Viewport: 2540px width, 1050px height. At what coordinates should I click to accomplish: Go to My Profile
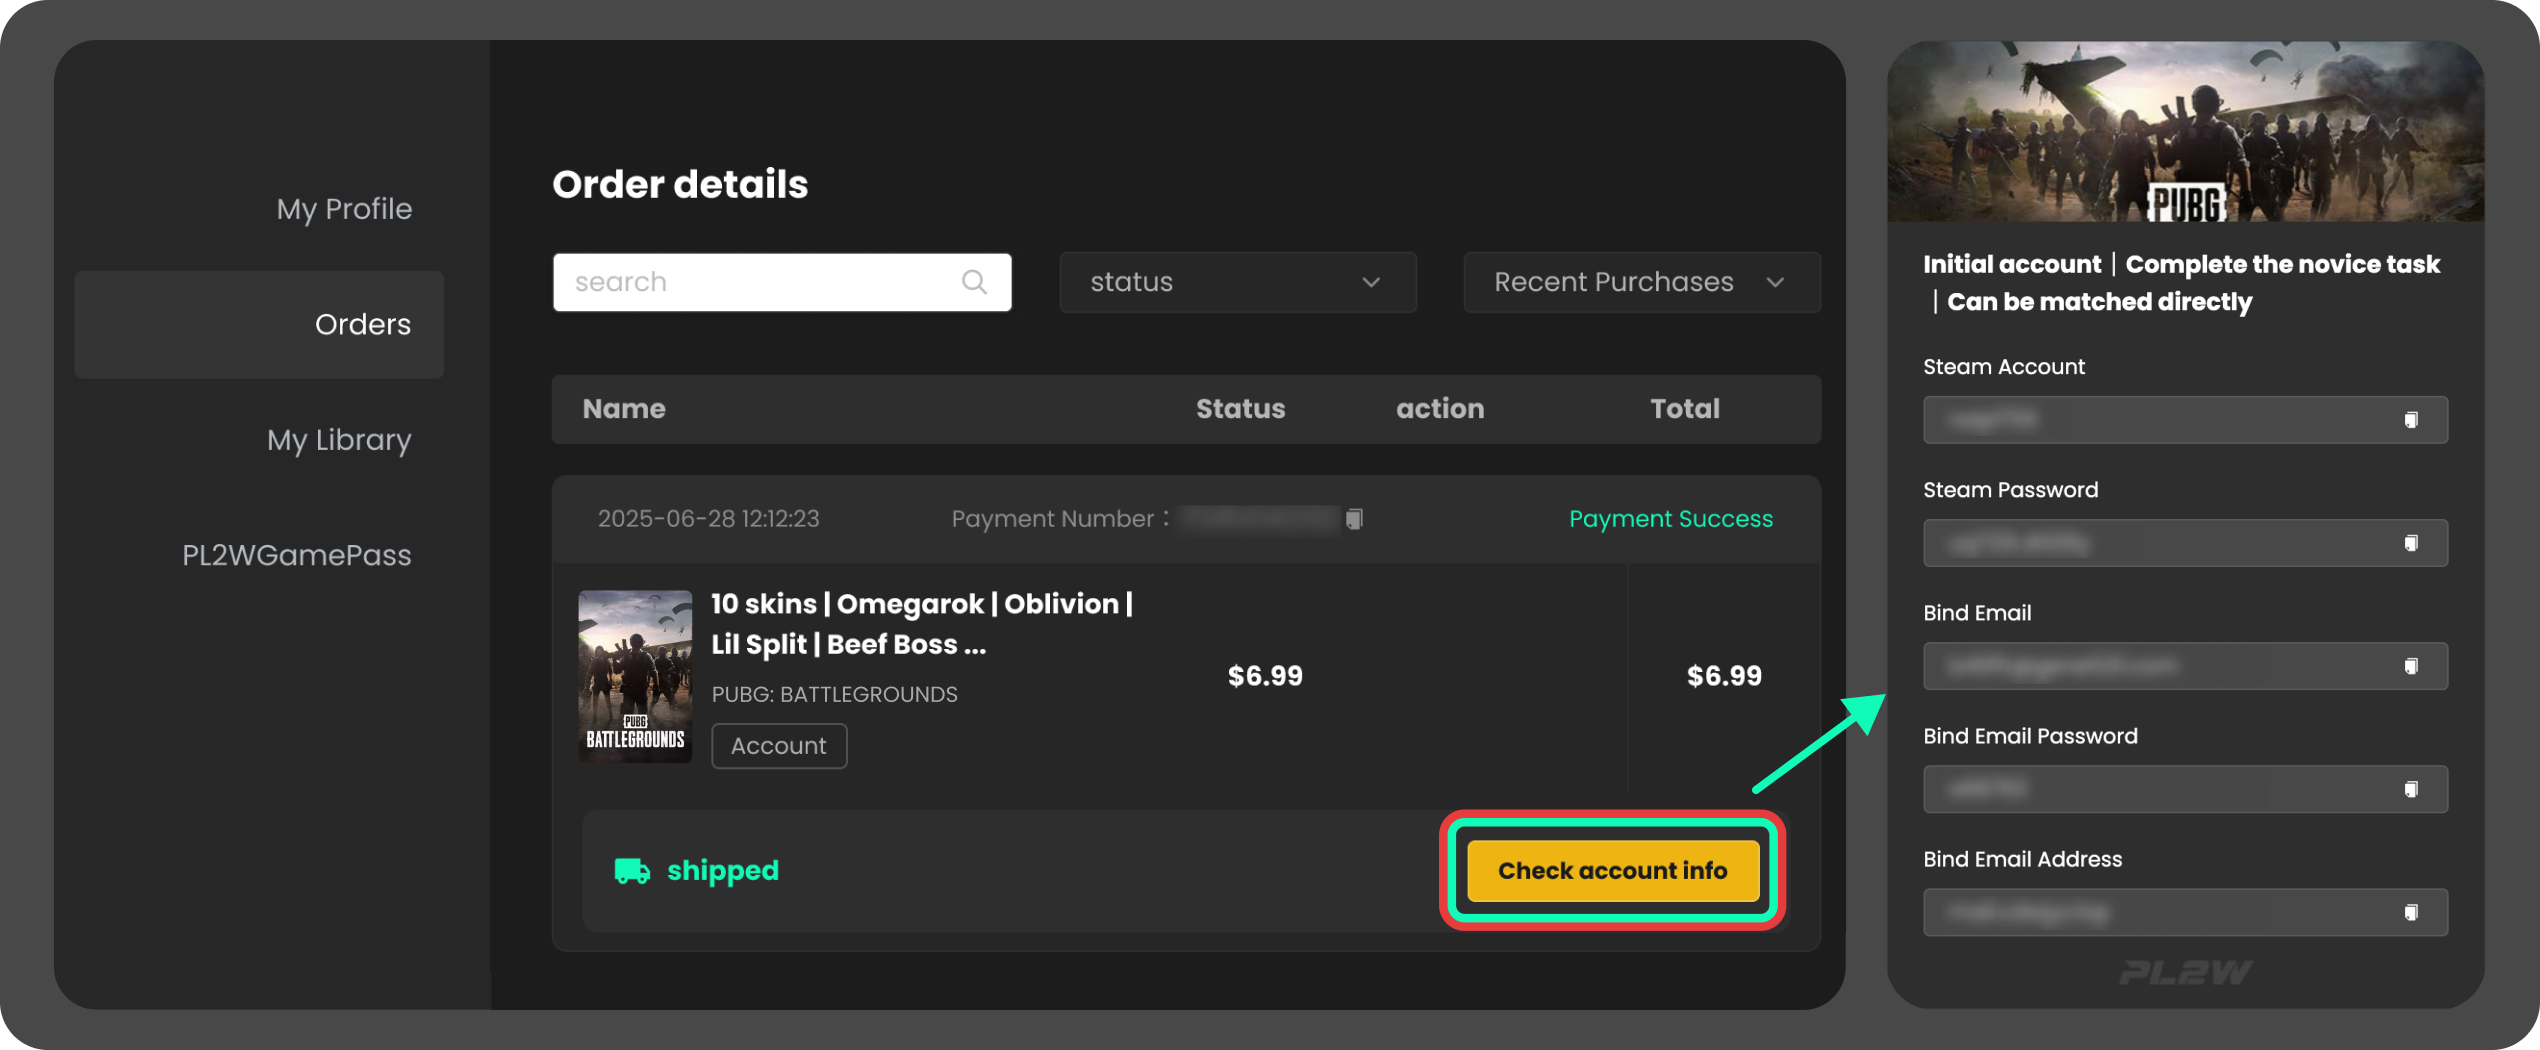pyautogui.click(x=343, y=209)
